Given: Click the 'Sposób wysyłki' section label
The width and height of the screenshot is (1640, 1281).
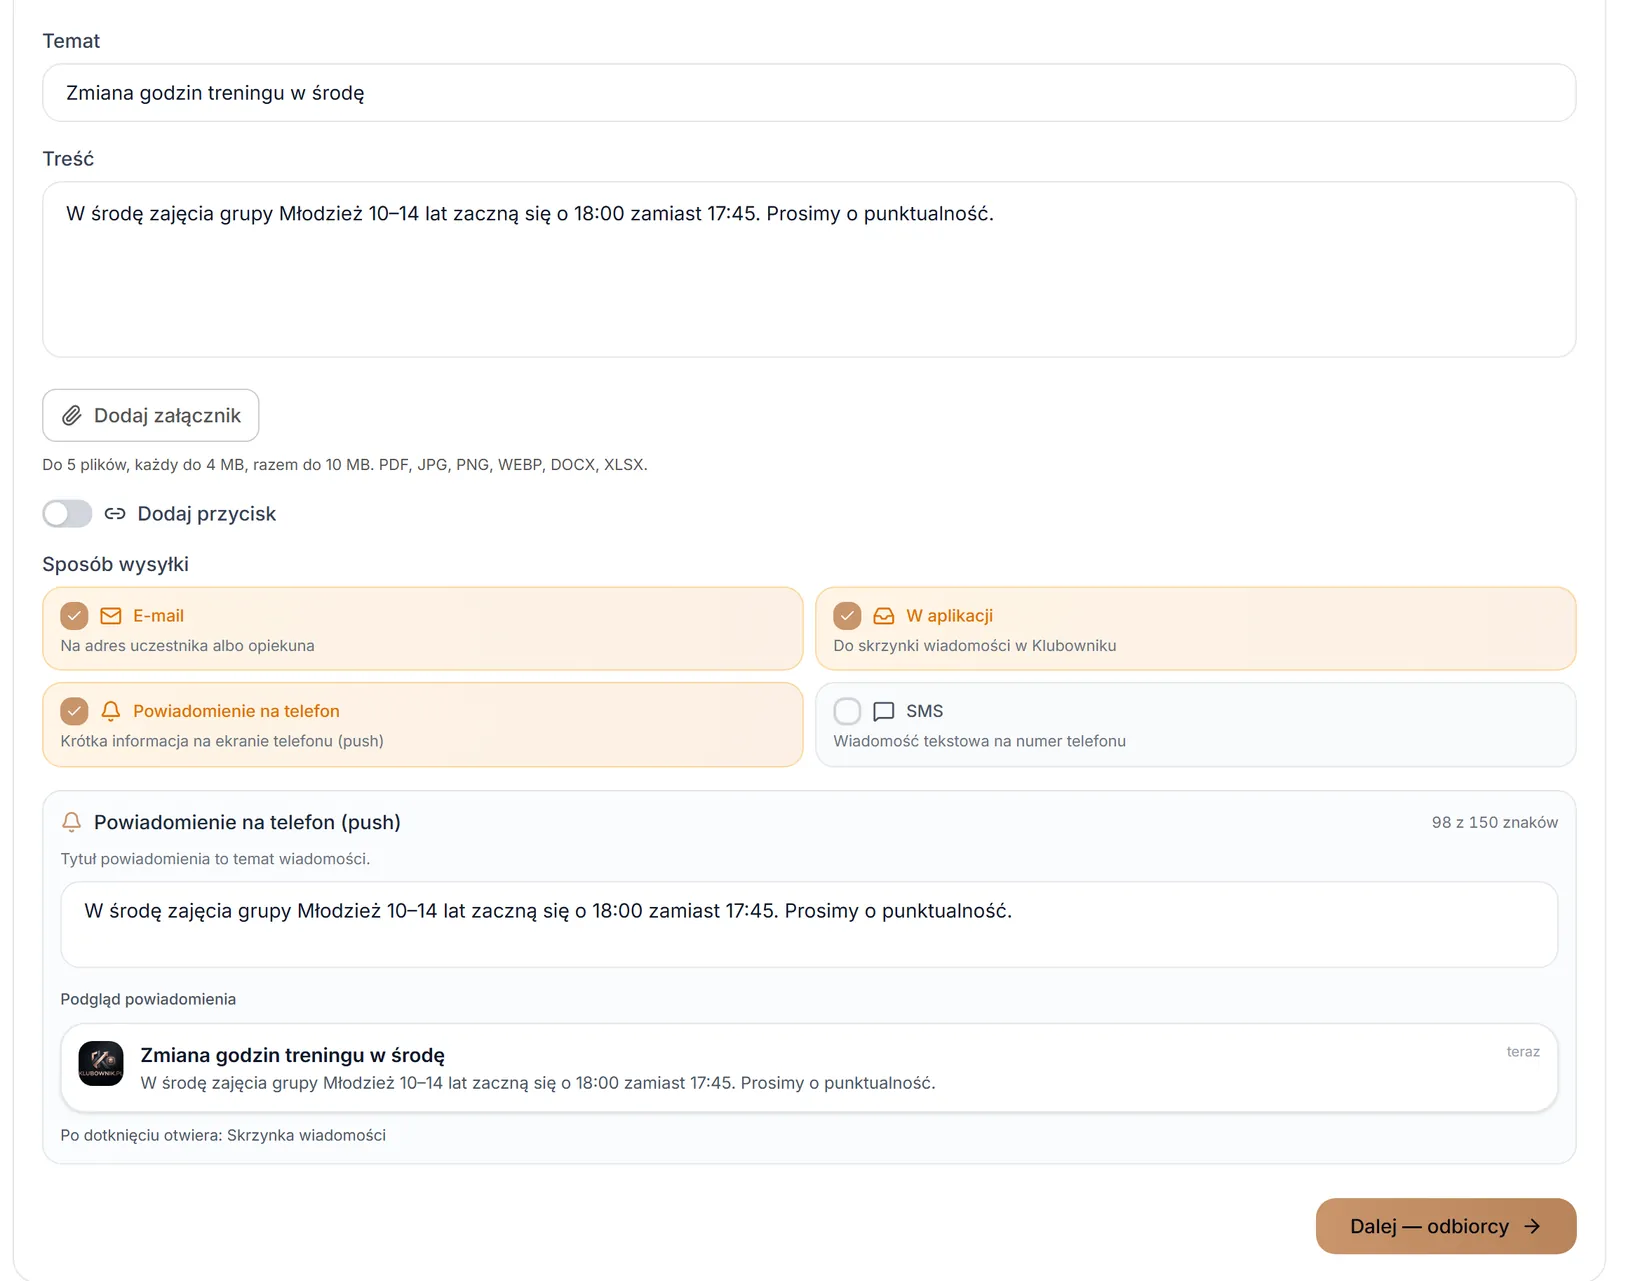Looking at the screenshot, I should 116,564.
